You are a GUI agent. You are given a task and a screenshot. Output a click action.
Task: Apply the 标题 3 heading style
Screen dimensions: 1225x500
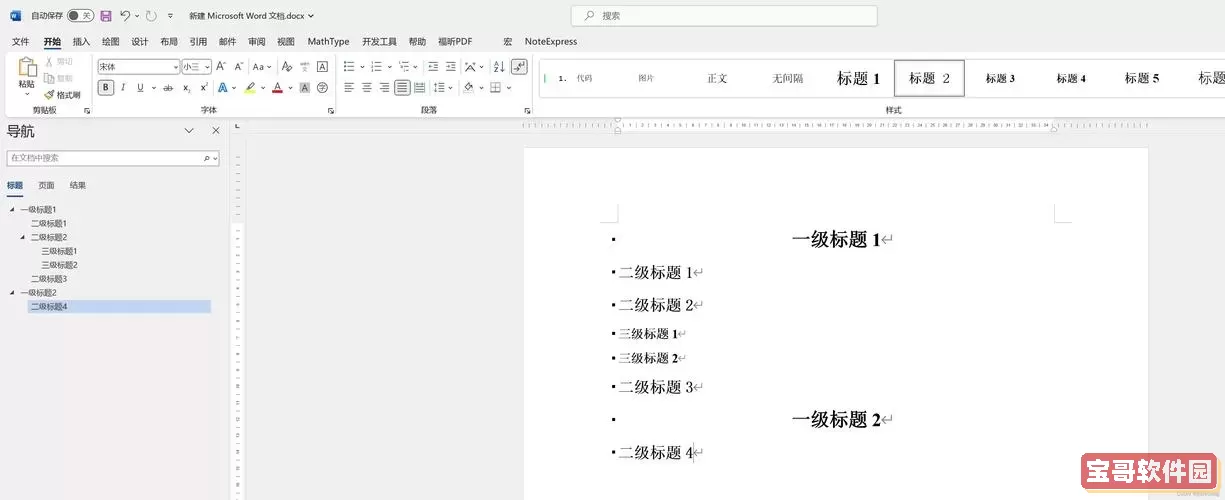1000,78
